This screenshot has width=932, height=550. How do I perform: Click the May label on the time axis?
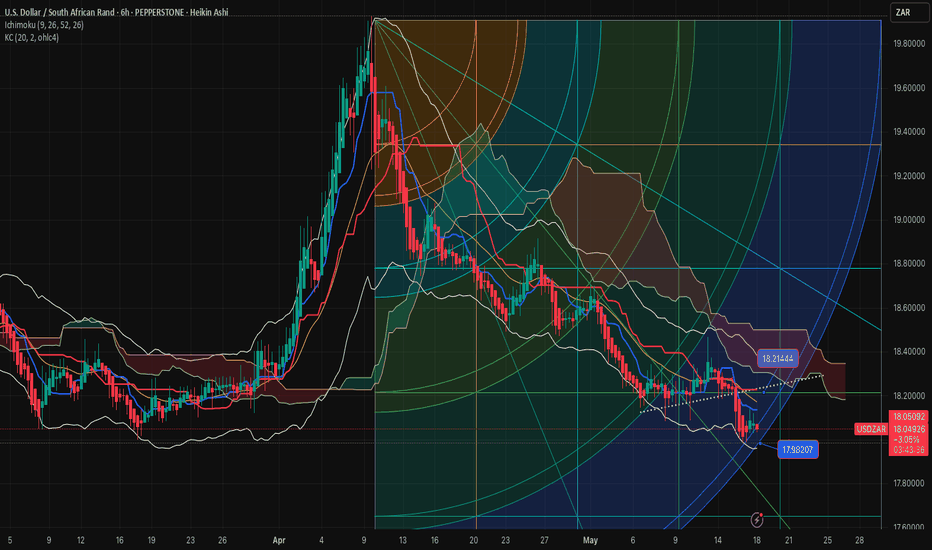coord(590,540)
